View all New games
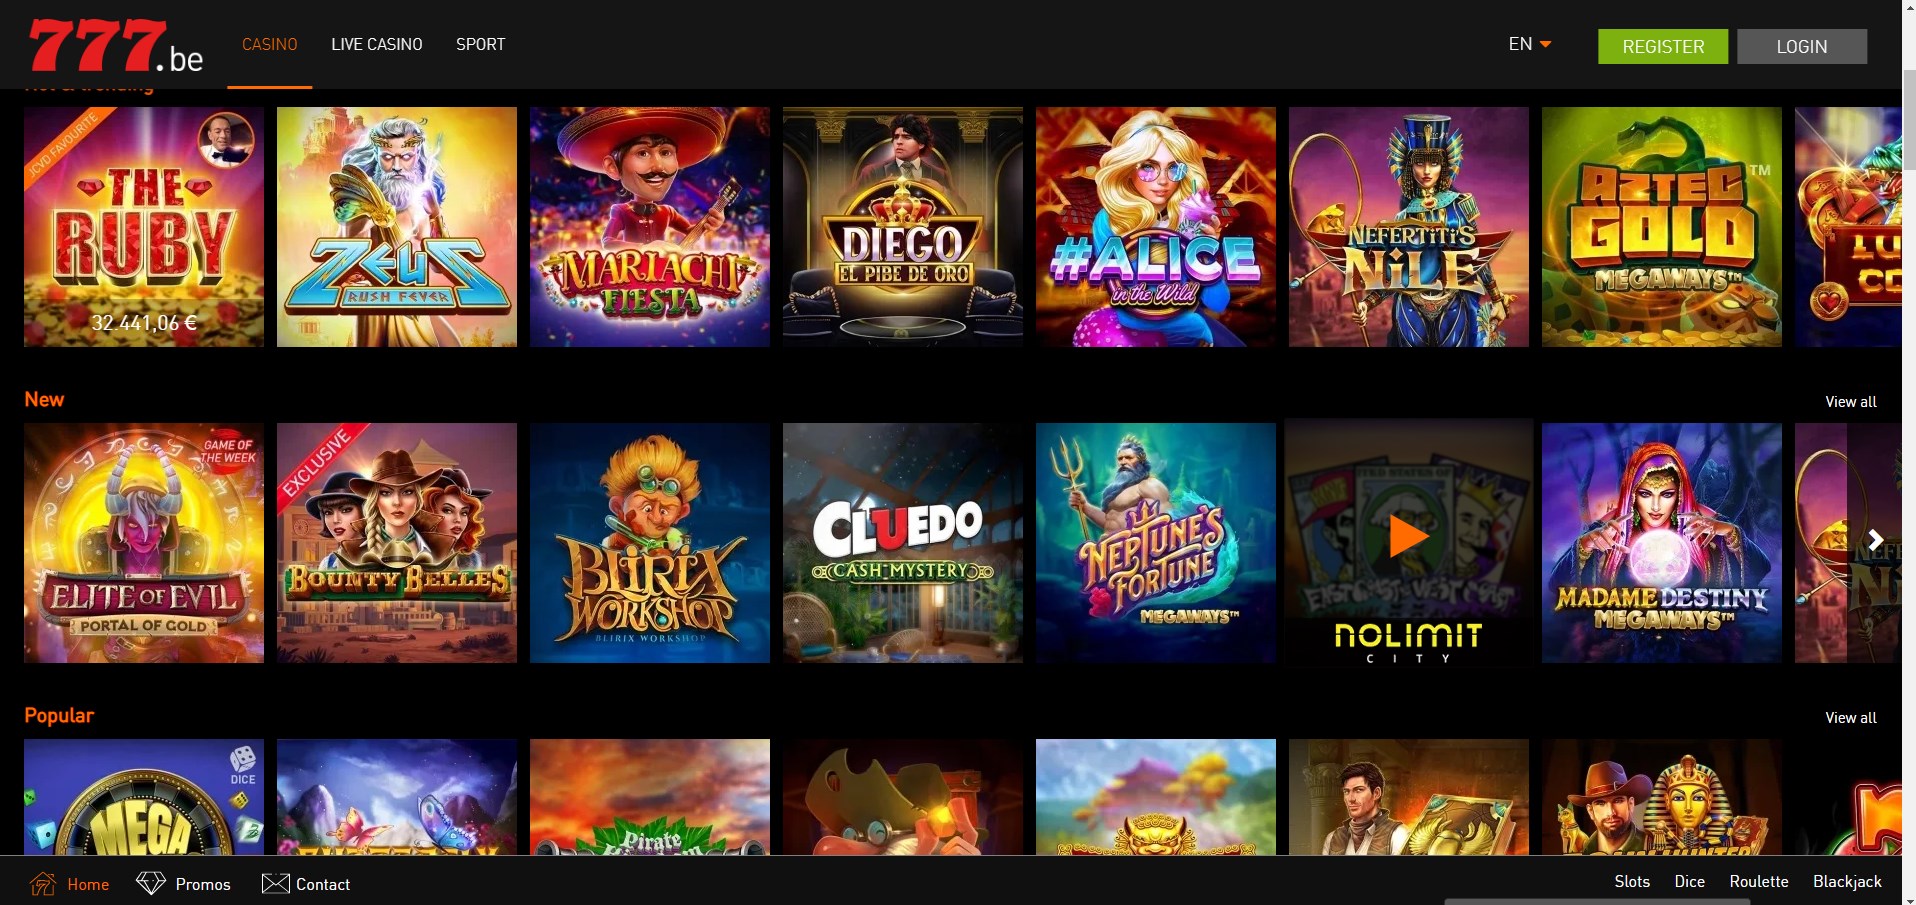This screenshot has width=1916, height=905. click(1851, 401)
